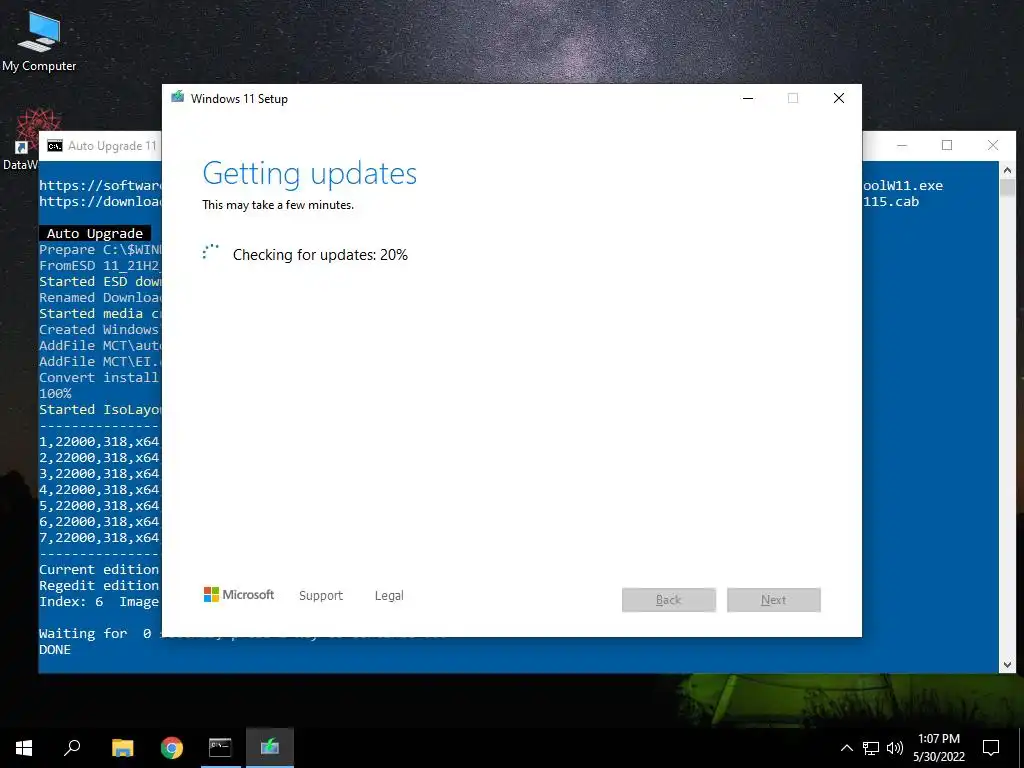Click the 'Waiting for 0' console line
This screenshot has height=768, width=1024.
[x=95, y=633]
